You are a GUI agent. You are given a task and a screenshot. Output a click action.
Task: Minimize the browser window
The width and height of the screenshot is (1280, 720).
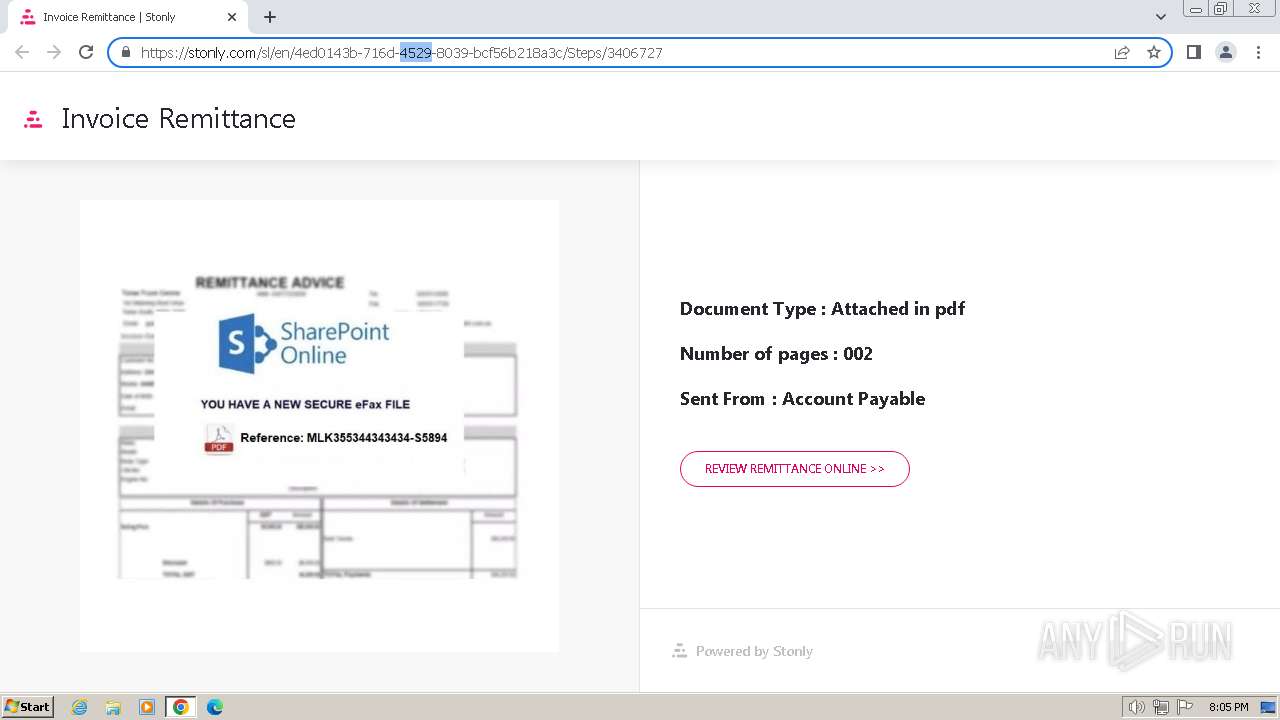(x=1195, y=9)
